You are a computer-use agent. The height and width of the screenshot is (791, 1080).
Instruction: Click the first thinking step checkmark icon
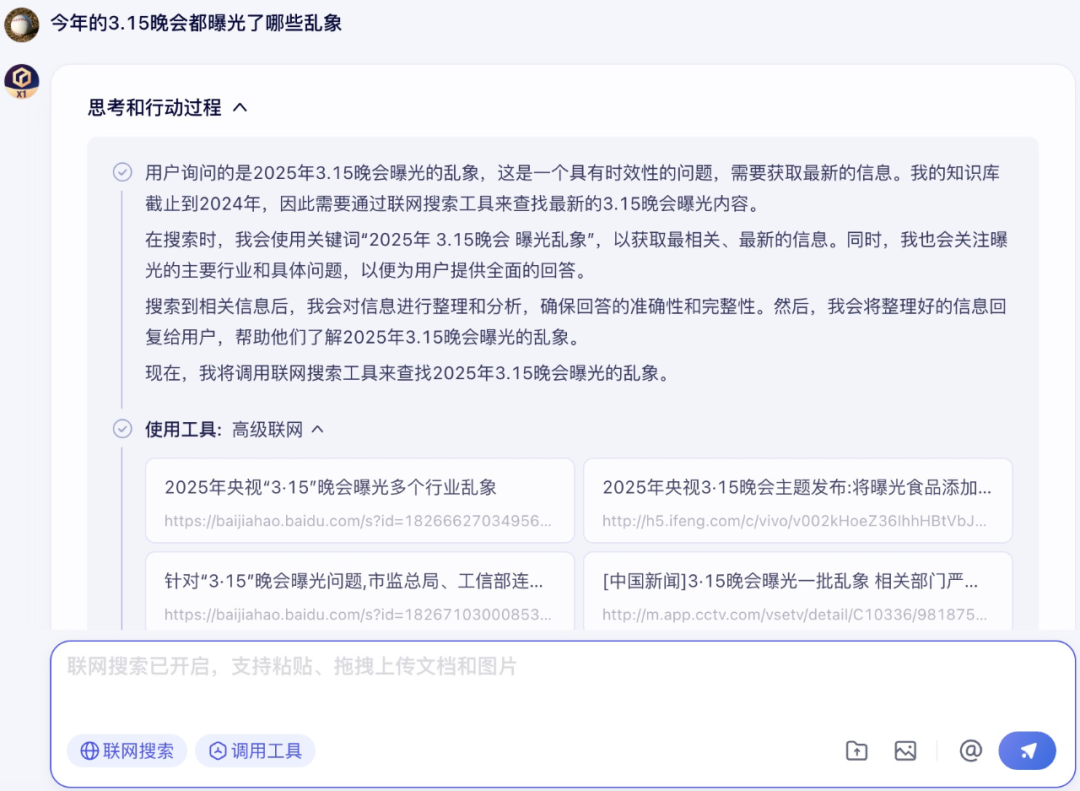pyautogui.click(x=123, y=172)
